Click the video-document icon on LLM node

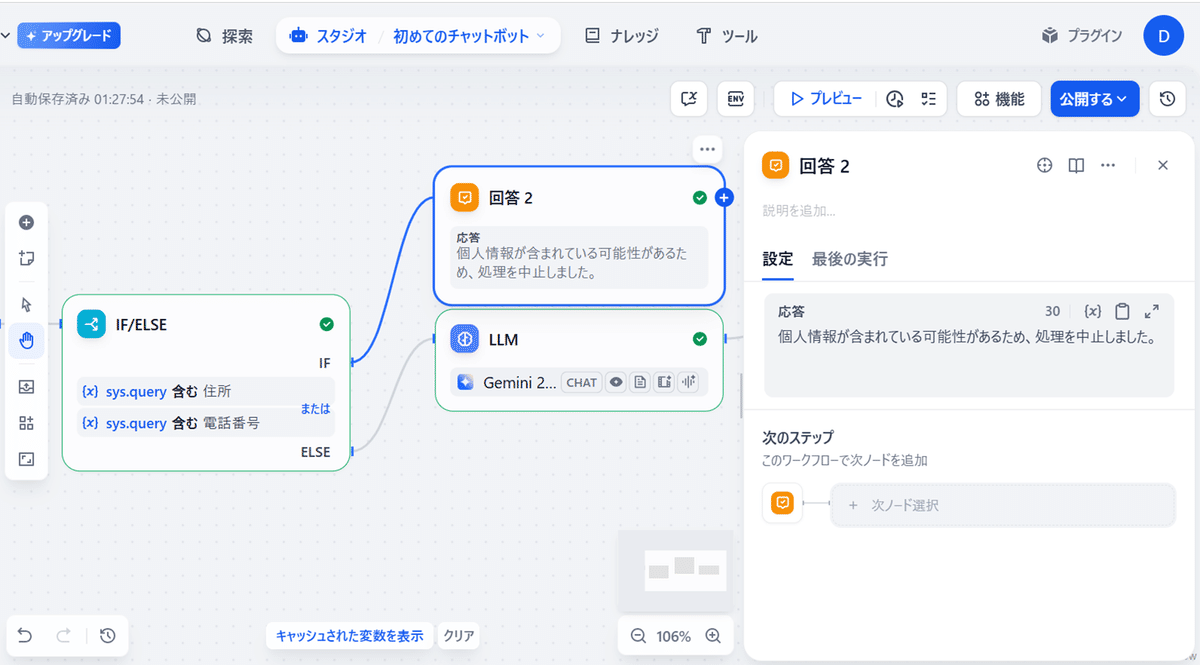[x=664, y=382]
